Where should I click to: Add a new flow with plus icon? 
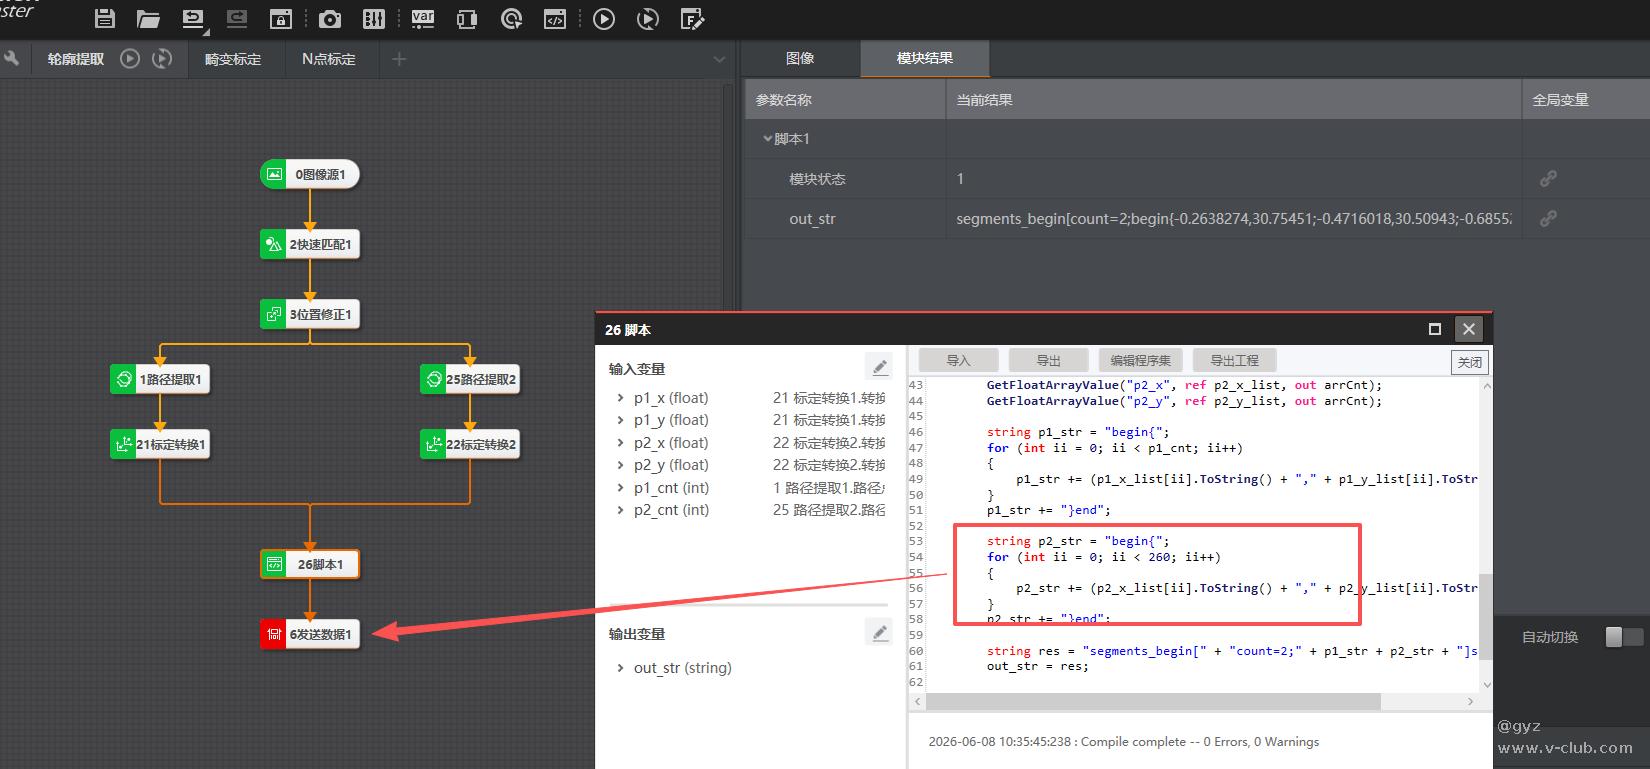399,59
